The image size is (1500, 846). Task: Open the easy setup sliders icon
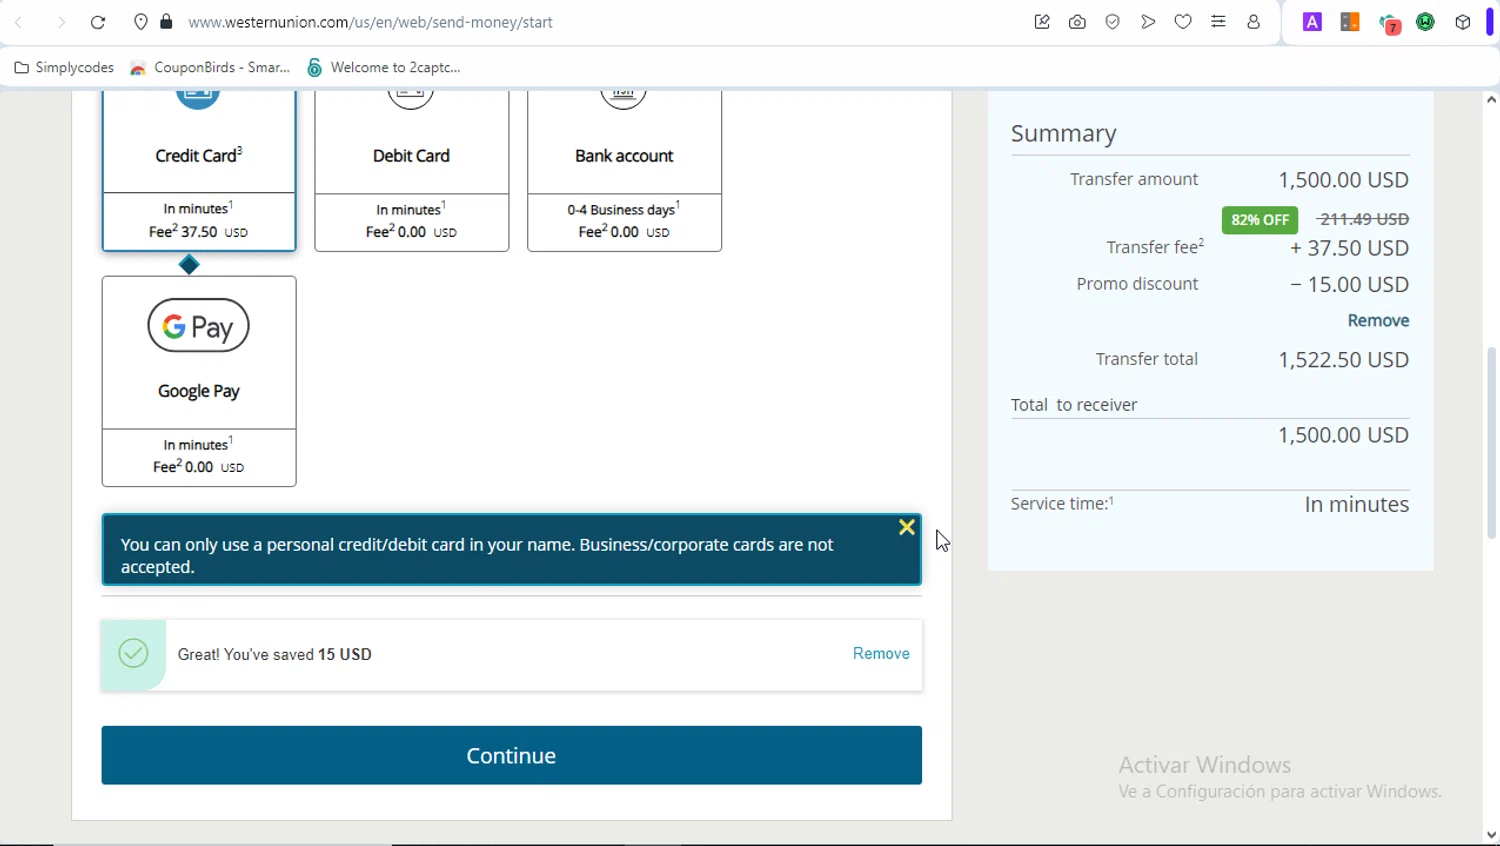(x=1218, y=22)
